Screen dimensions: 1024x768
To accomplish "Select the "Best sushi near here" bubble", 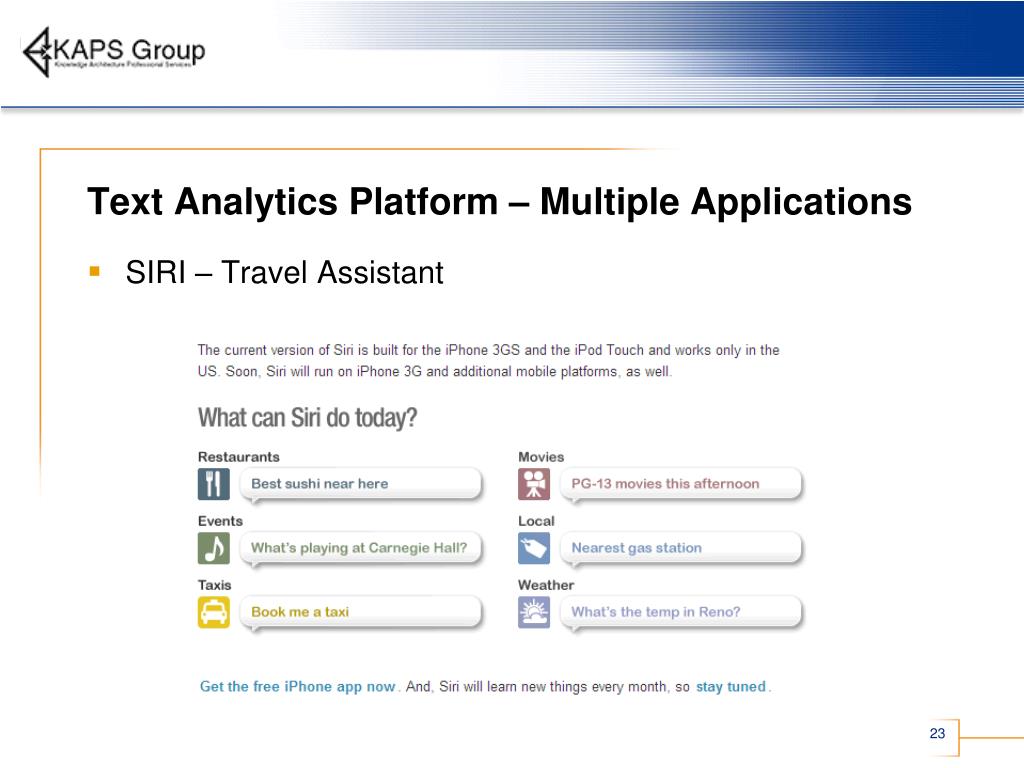I will tap(360, 484).
